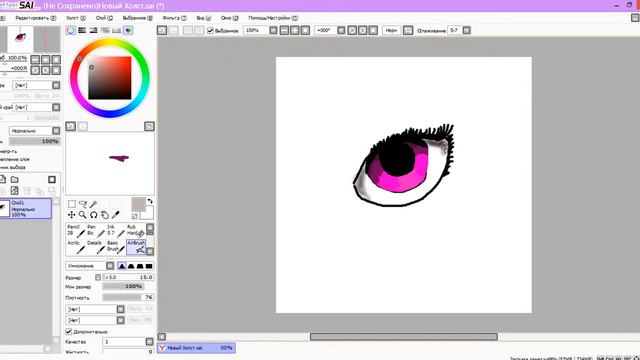
Task: Adjust the Плотность density slider
Action: coord(128,297)
